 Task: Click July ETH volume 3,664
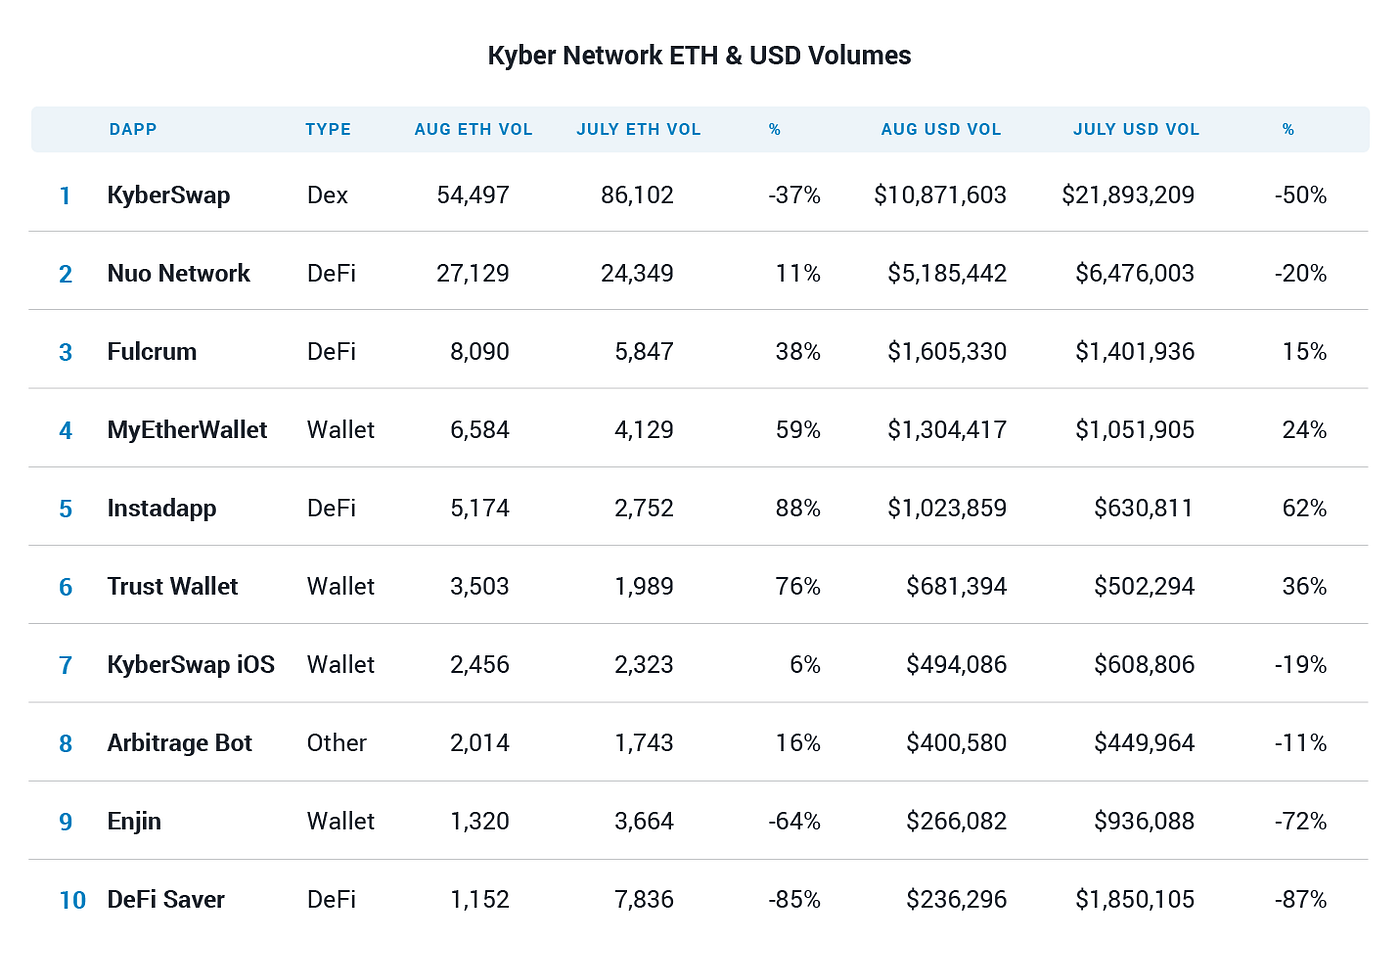644,821
